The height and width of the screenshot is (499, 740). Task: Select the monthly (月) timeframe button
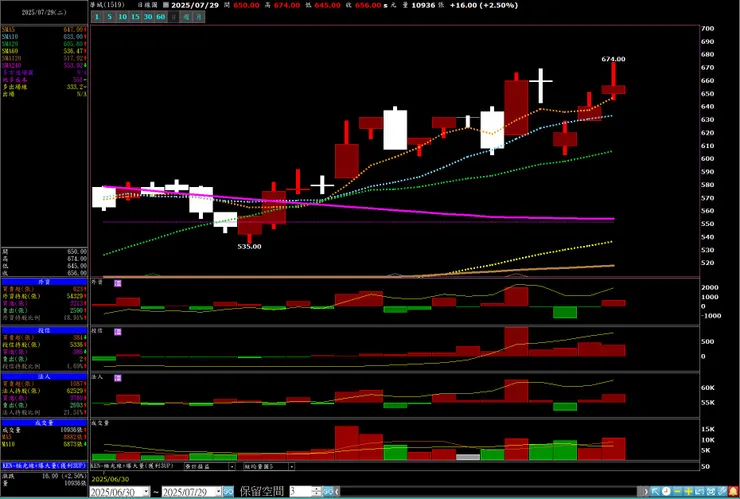[x=199, y=17]
